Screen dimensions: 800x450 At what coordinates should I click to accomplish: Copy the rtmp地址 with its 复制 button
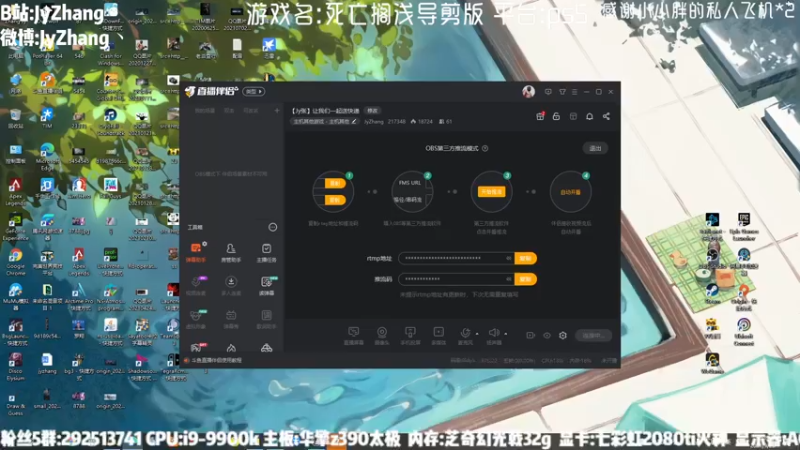[526, 258]
